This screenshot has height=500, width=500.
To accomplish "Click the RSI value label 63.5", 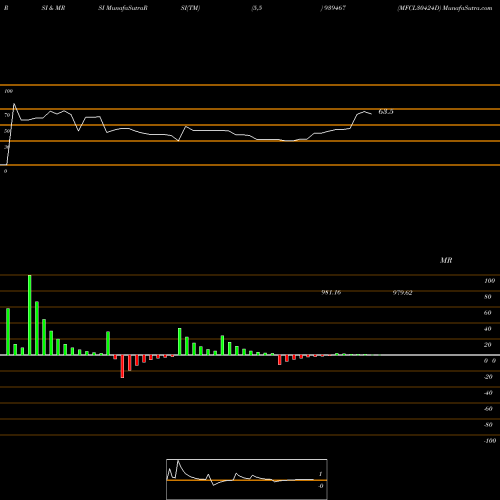I will [x=386, y=112].
